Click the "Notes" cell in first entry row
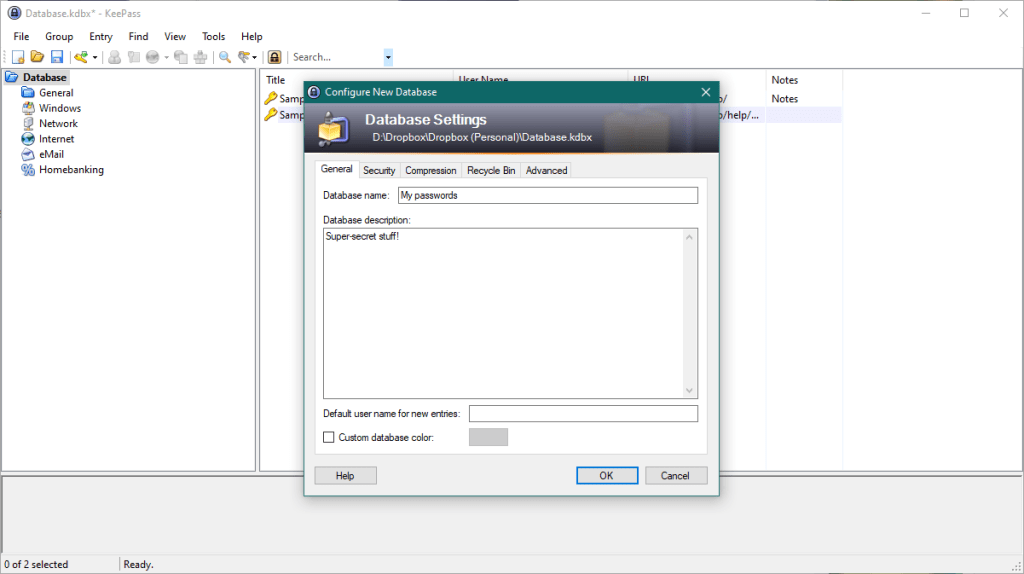1024x574 pixels. [784, 99]
